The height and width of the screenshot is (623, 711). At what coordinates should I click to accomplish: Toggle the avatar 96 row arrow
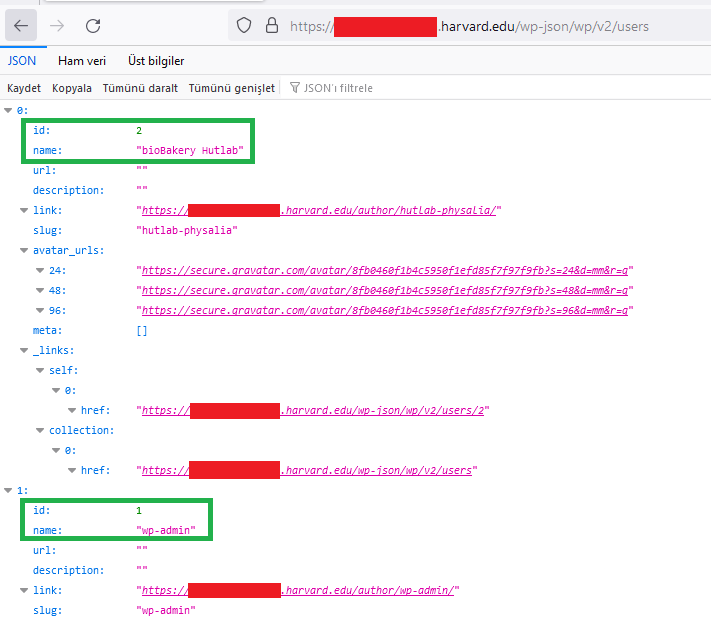(x=40, y=311)
